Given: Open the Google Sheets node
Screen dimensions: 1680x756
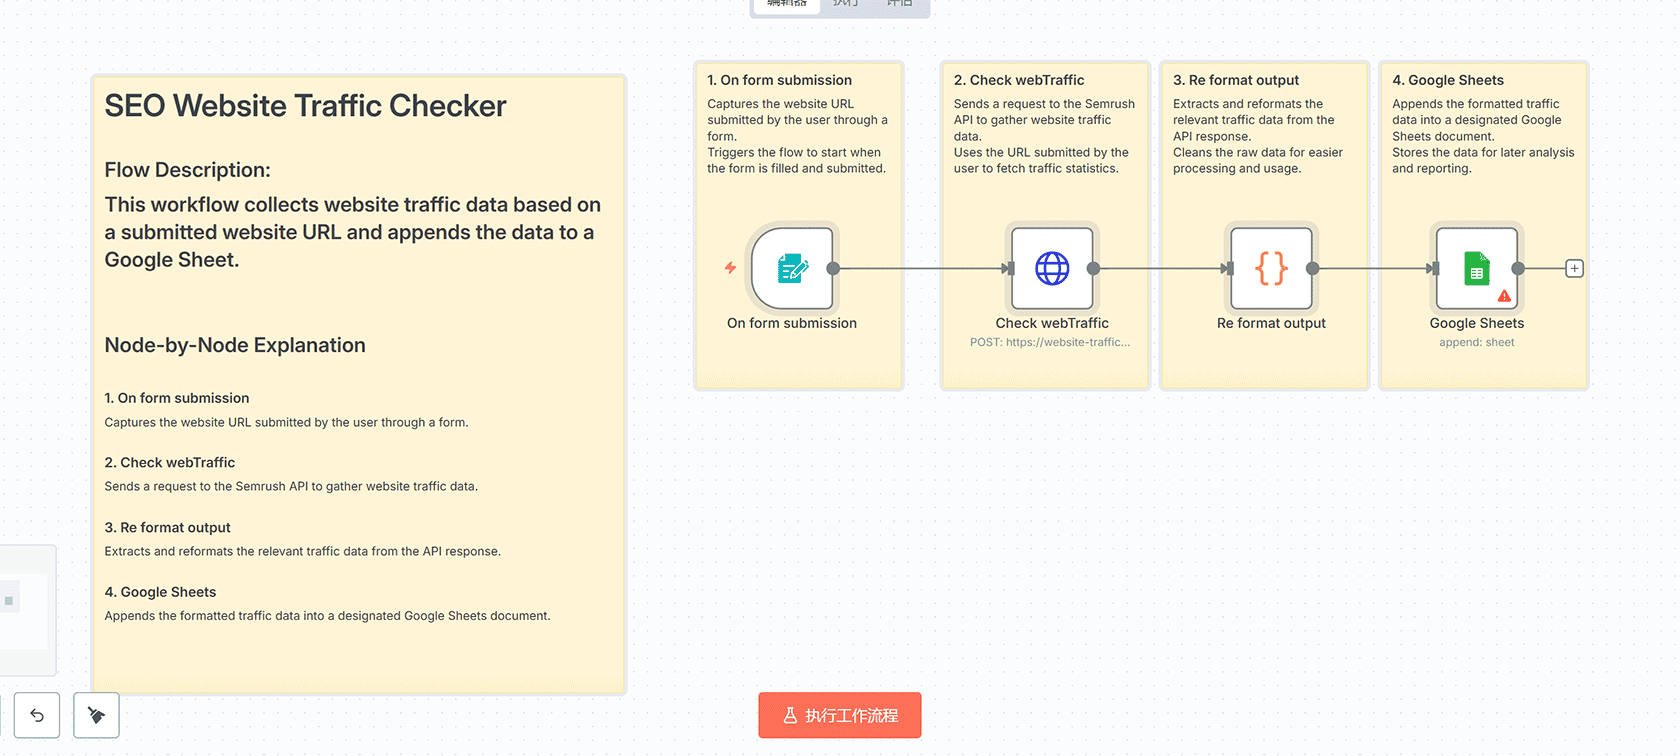Looking at the screenshot, I should point(1476,268).
